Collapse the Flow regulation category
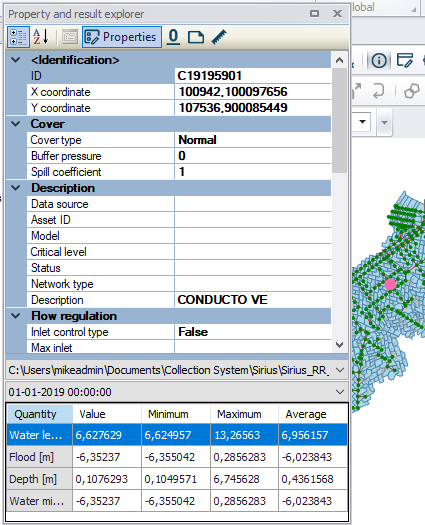Image resolution: width=425 pixels, height=525 pixels. tap(16, 316)
